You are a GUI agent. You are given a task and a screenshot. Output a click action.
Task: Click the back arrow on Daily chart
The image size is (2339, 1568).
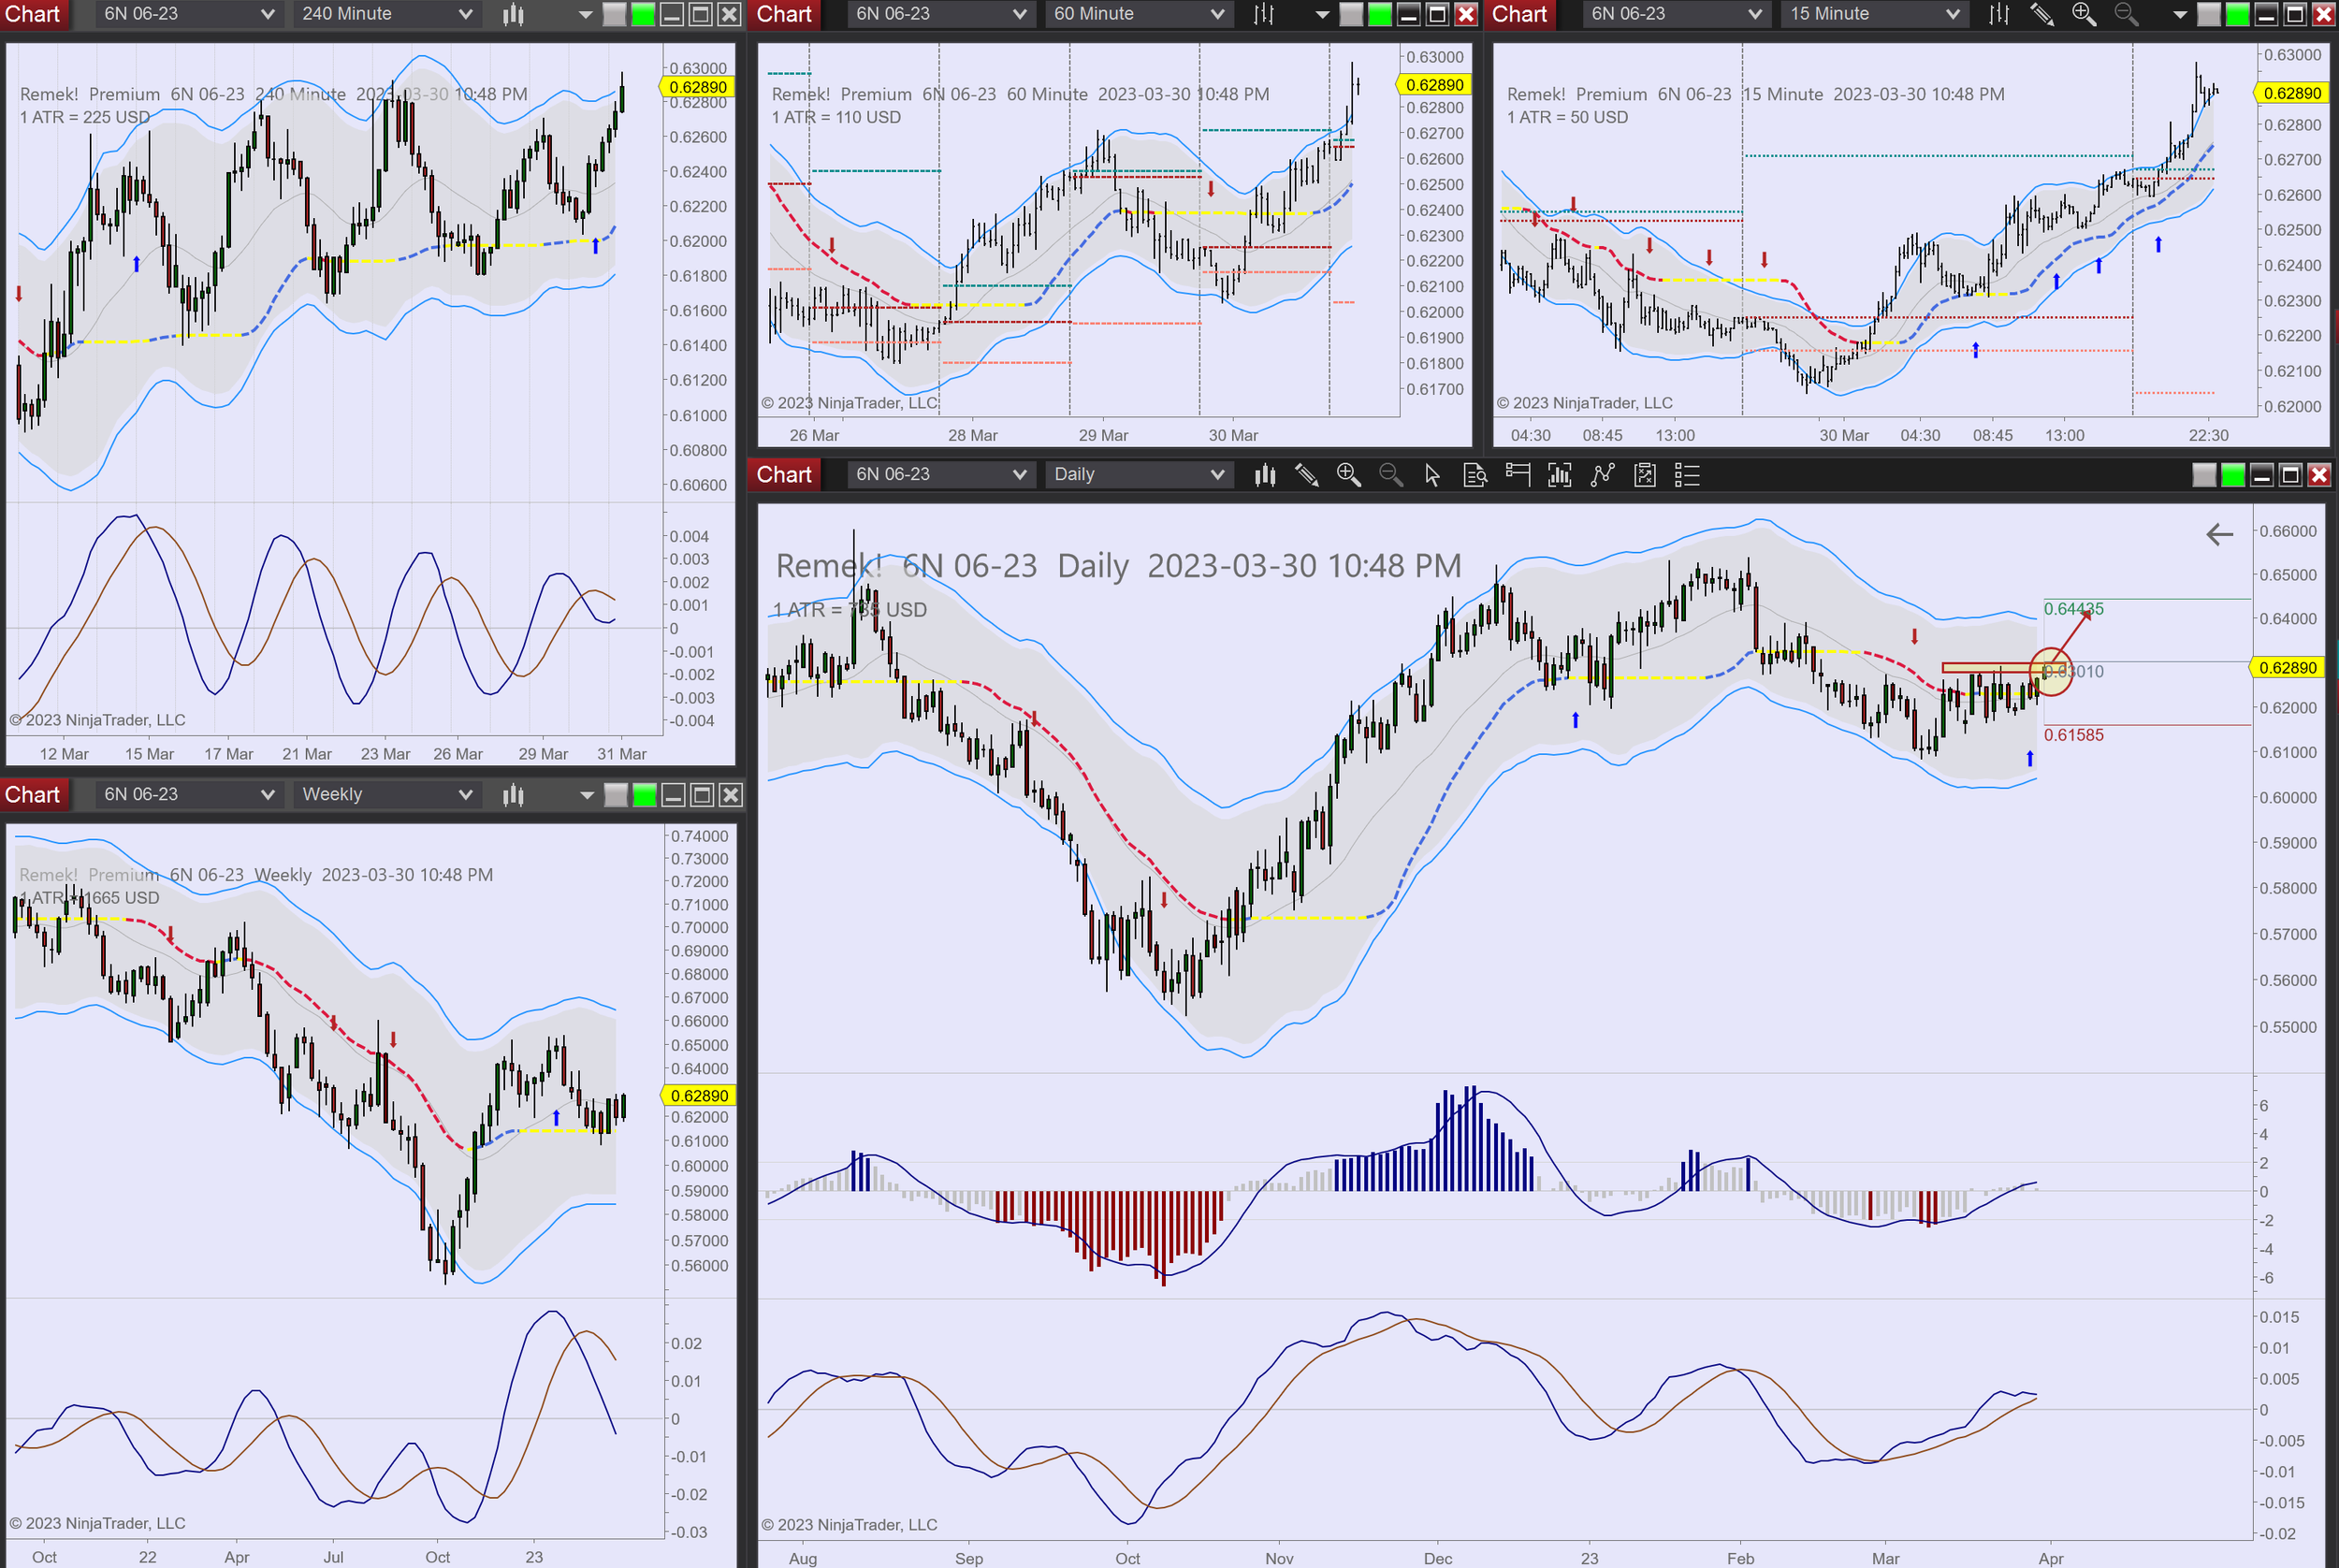(2219, 535)
